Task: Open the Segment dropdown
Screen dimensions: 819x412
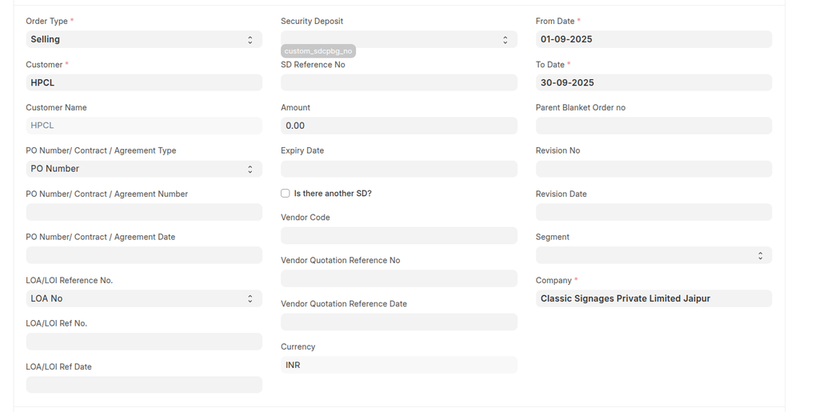Action: pyautogui.click(x=653, y=256)
